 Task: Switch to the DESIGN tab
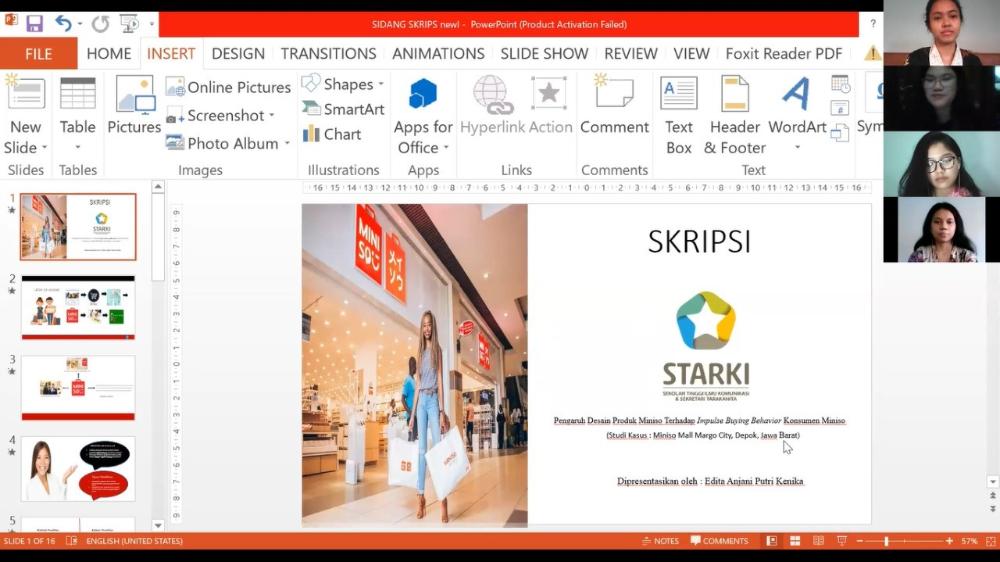[x=238, y=54]
